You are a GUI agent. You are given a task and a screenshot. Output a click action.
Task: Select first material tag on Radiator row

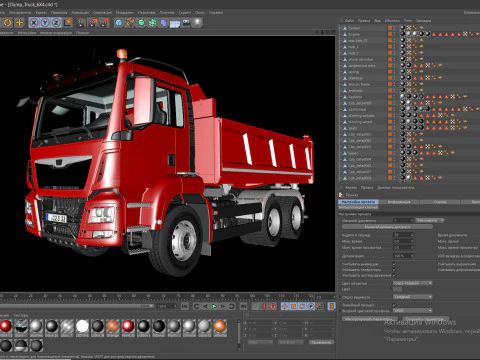tap(403, 97)
